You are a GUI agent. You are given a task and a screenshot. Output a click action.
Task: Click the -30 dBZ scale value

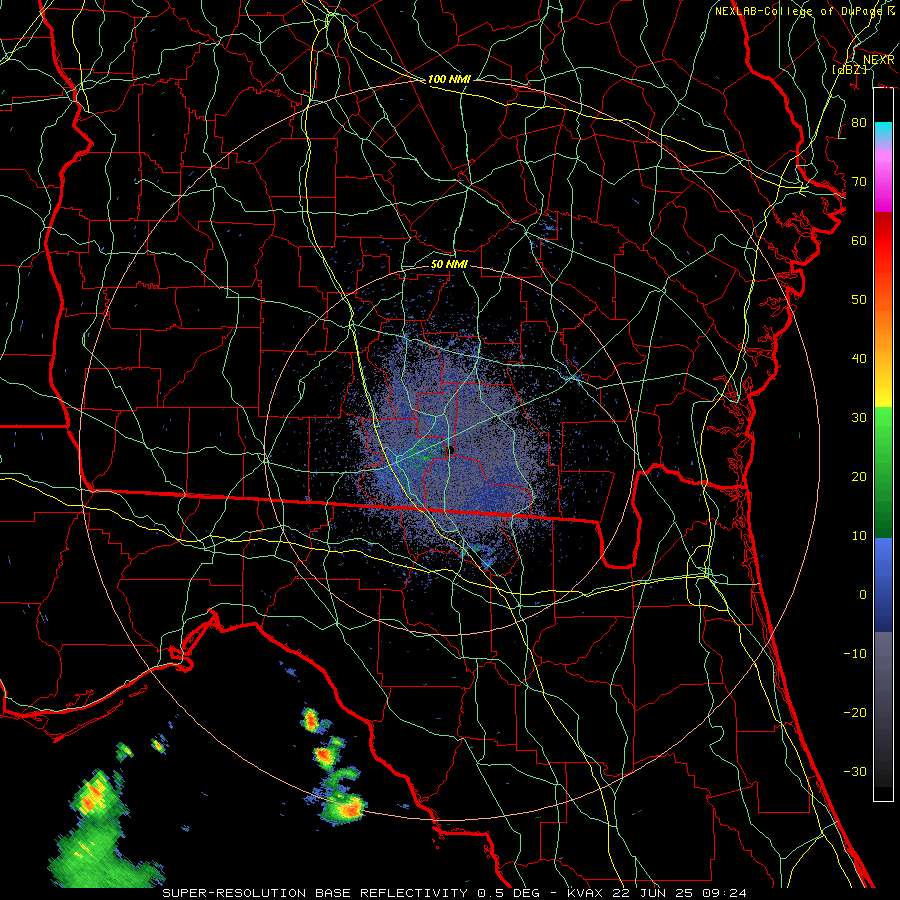click(x=855, y=771)
